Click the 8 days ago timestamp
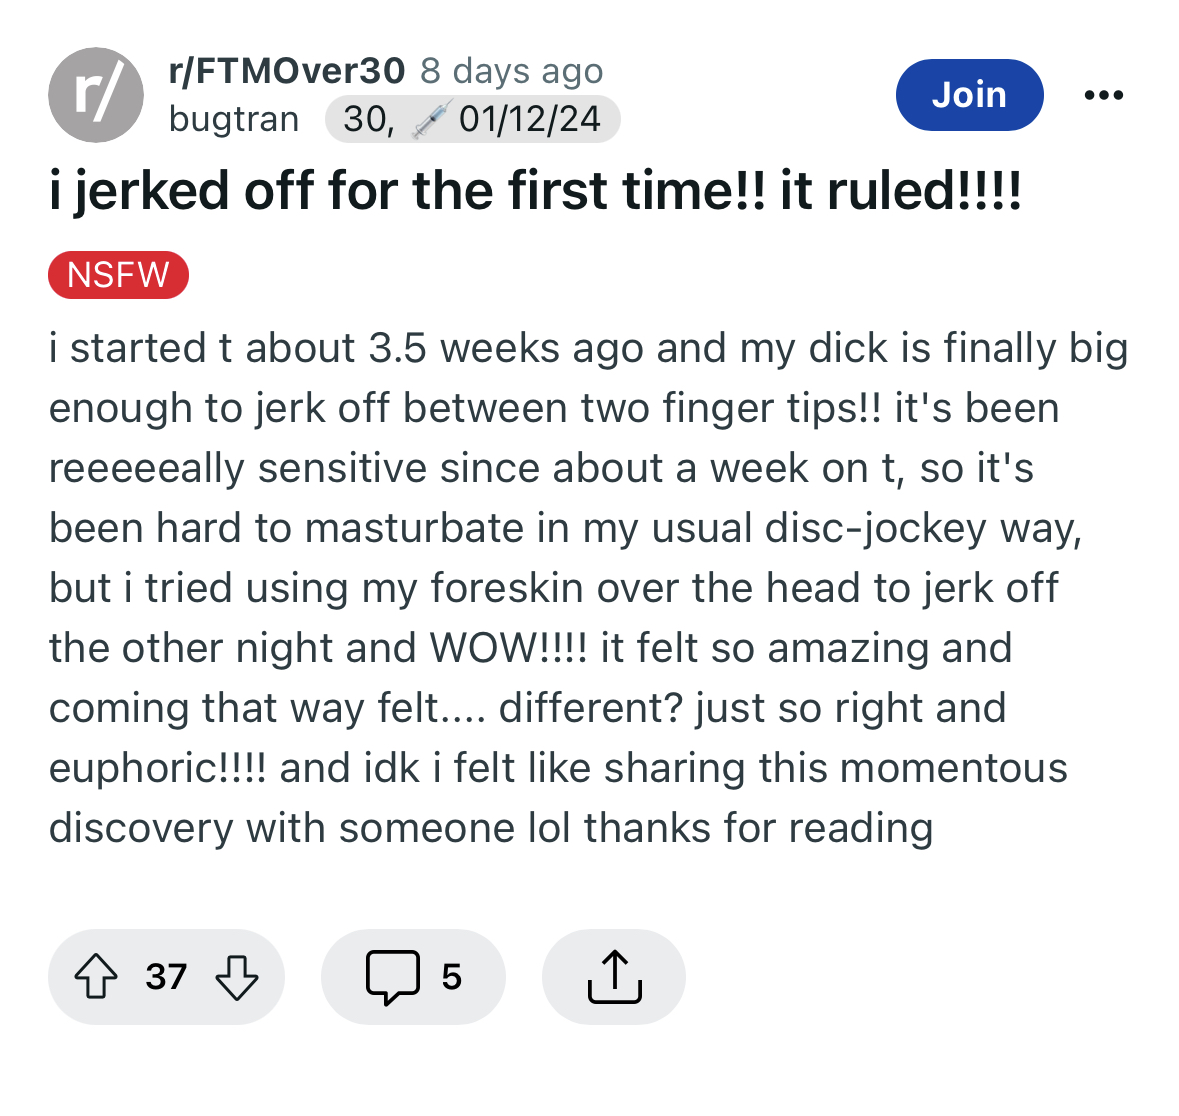The image size is (1179, 1116). pyautogui.click(x=511, y=72)
